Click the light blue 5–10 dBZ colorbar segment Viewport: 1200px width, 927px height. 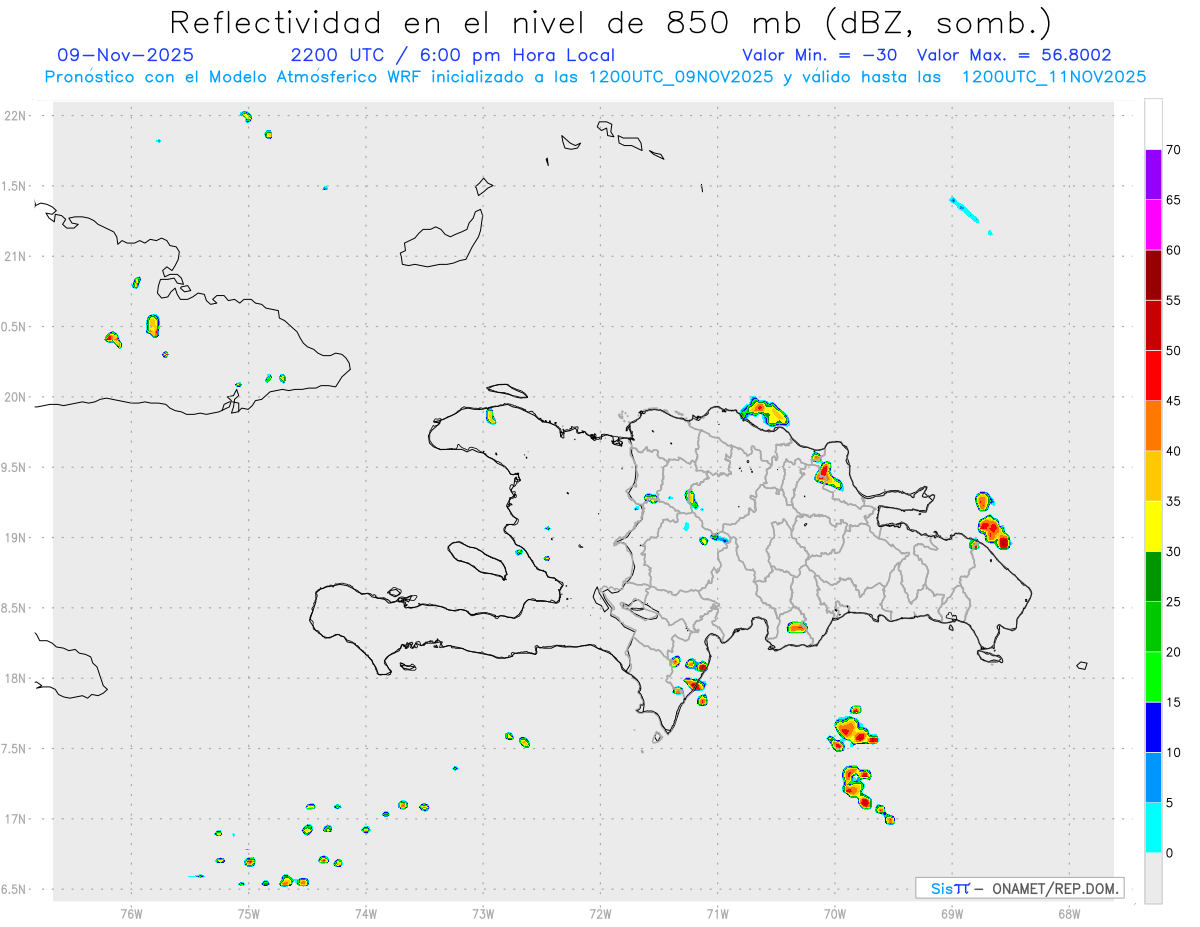pyautogui.click(x=1153, y=778)
